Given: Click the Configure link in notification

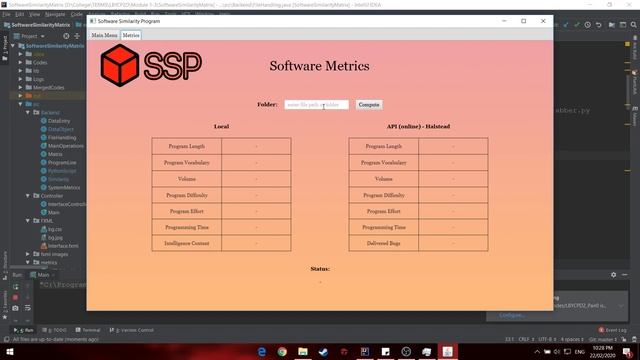Looking at the screenshot, I should [x=511, y=315].
